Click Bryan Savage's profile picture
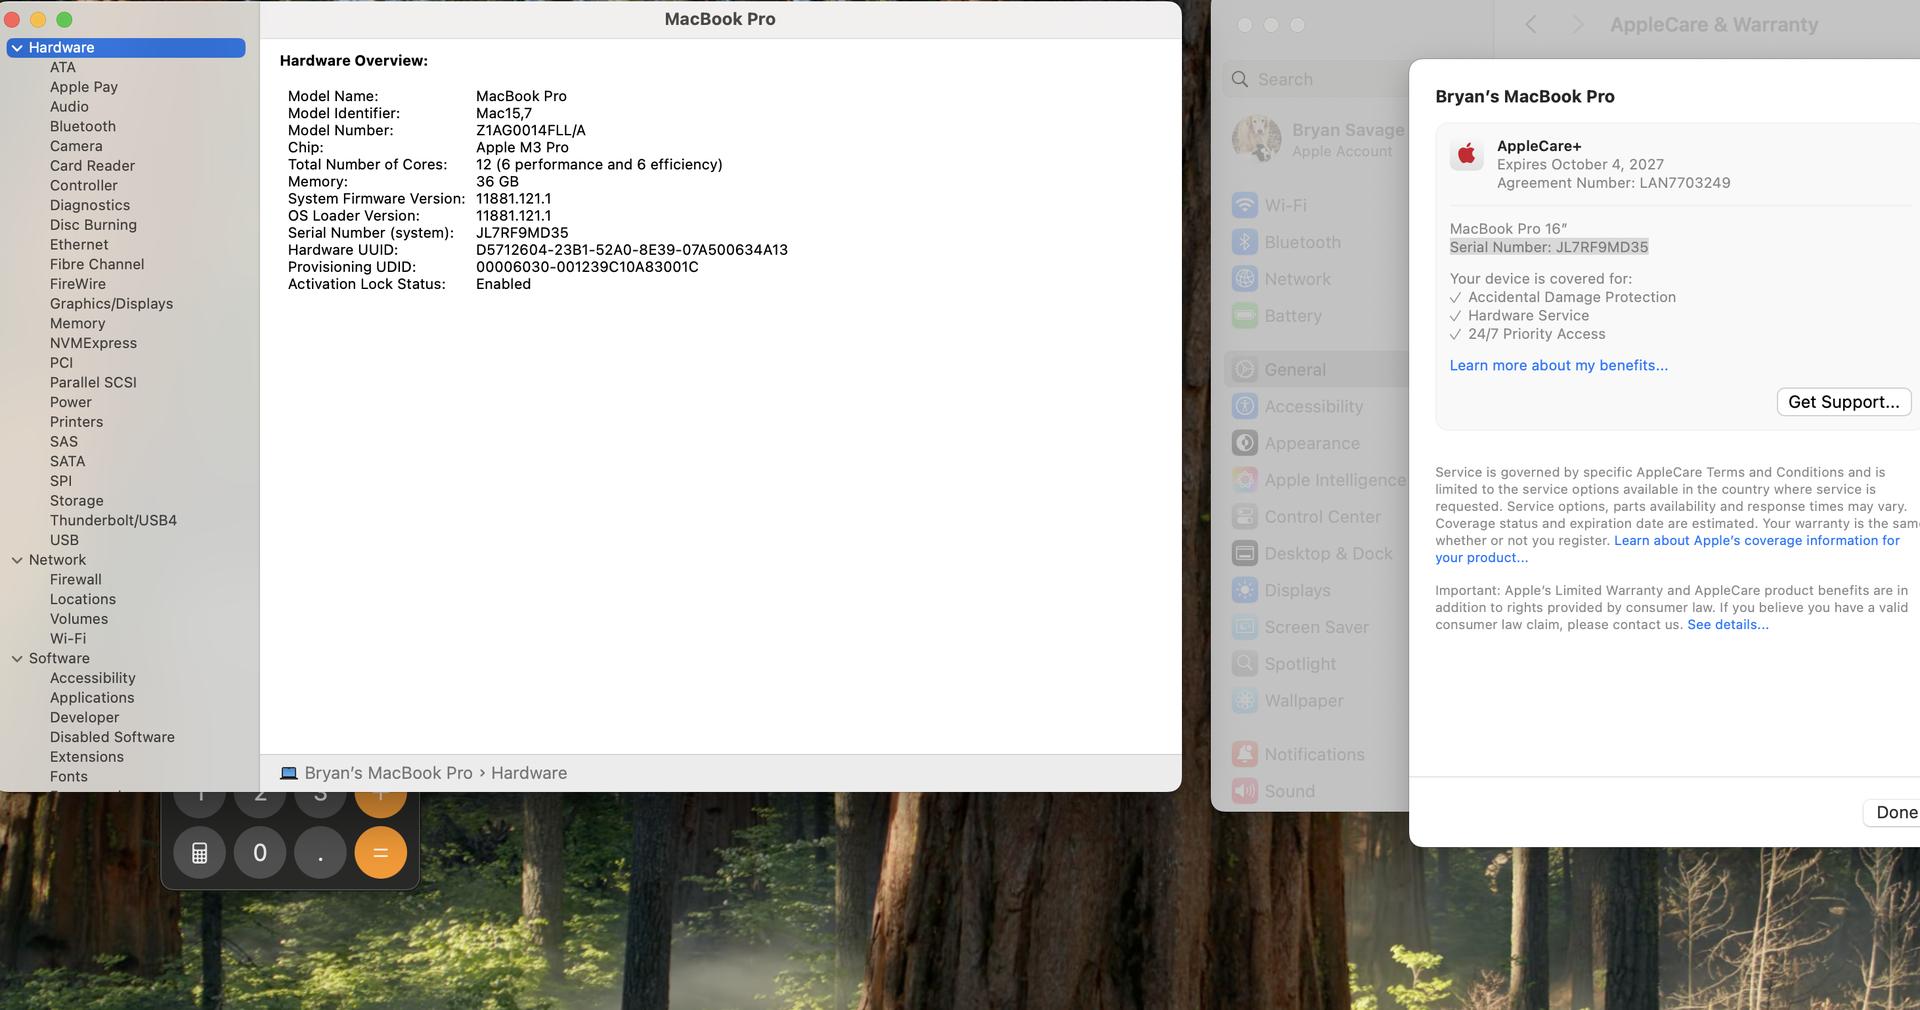 pos(1257,139)
